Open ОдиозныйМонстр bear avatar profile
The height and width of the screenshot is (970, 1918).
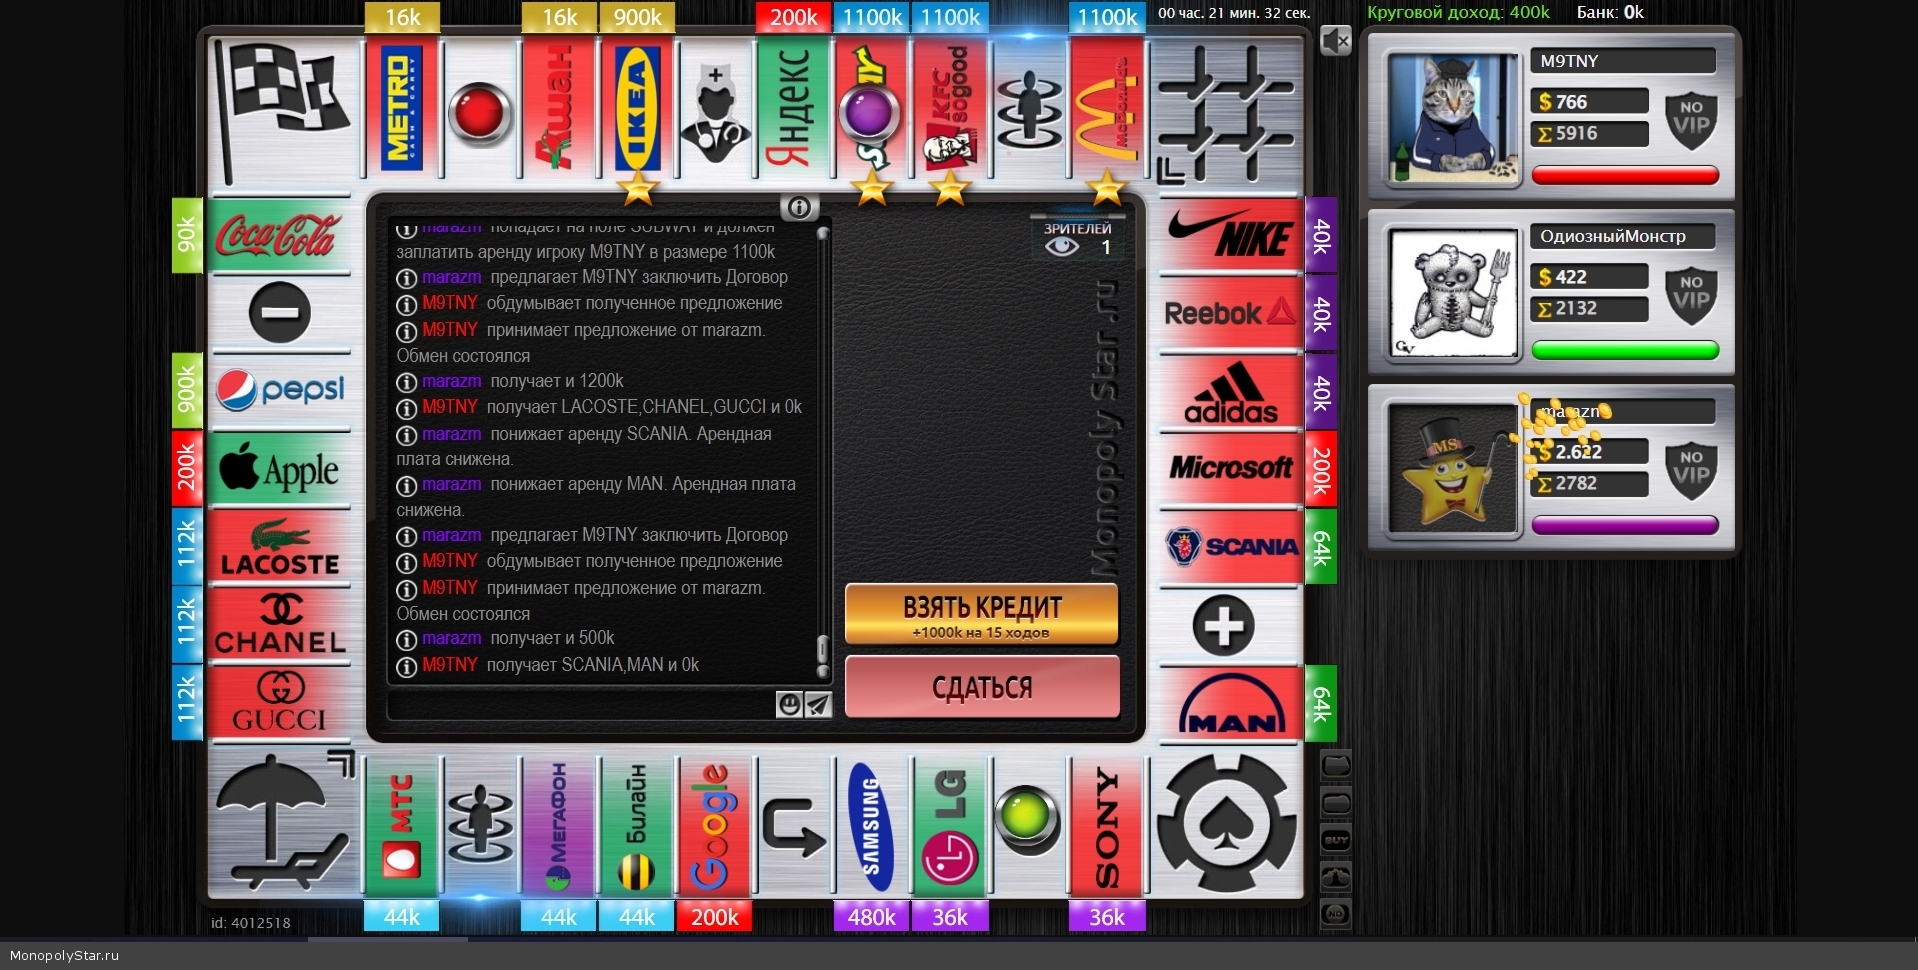(x=1453, y=293)
